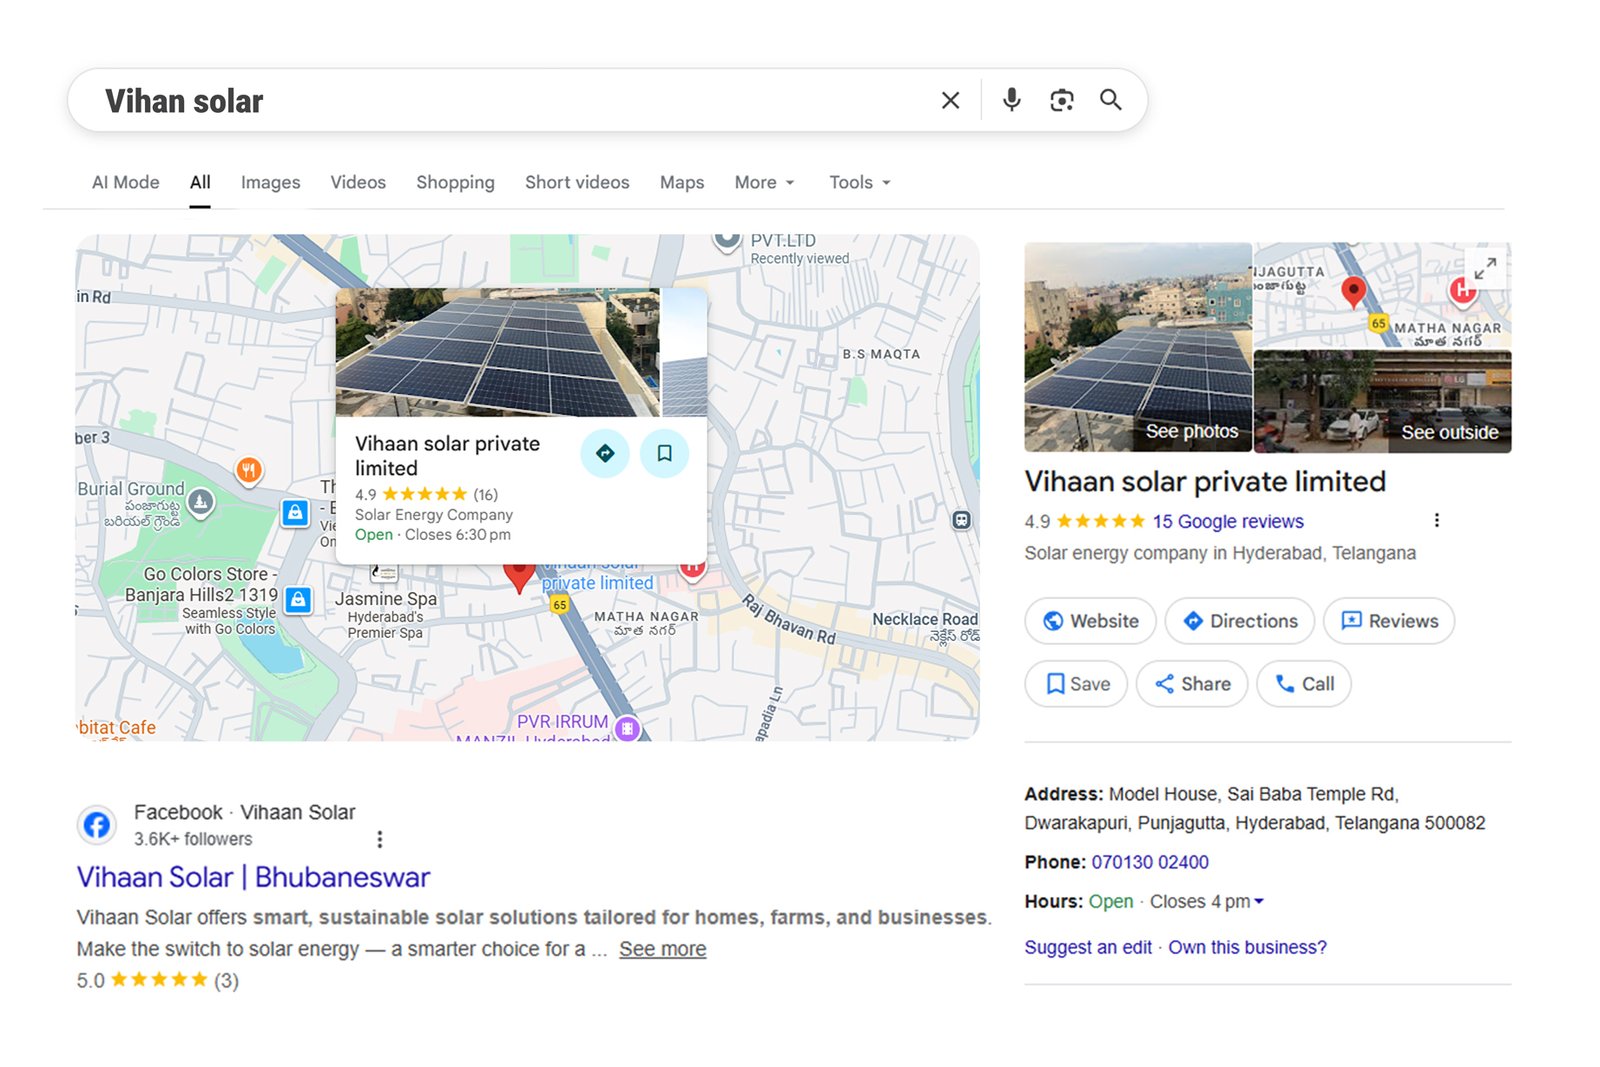Get directions from the map popup card icon

pyautogui.click(x=604, y=453)
